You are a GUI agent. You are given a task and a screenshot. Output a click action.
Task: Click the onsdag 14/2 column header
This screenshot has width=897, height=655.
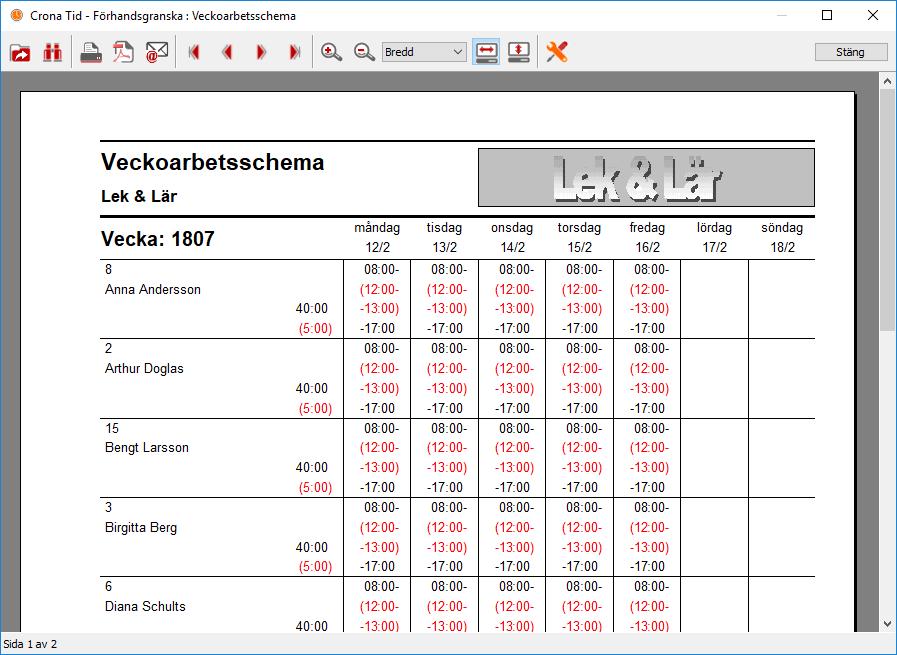(512, 237)
